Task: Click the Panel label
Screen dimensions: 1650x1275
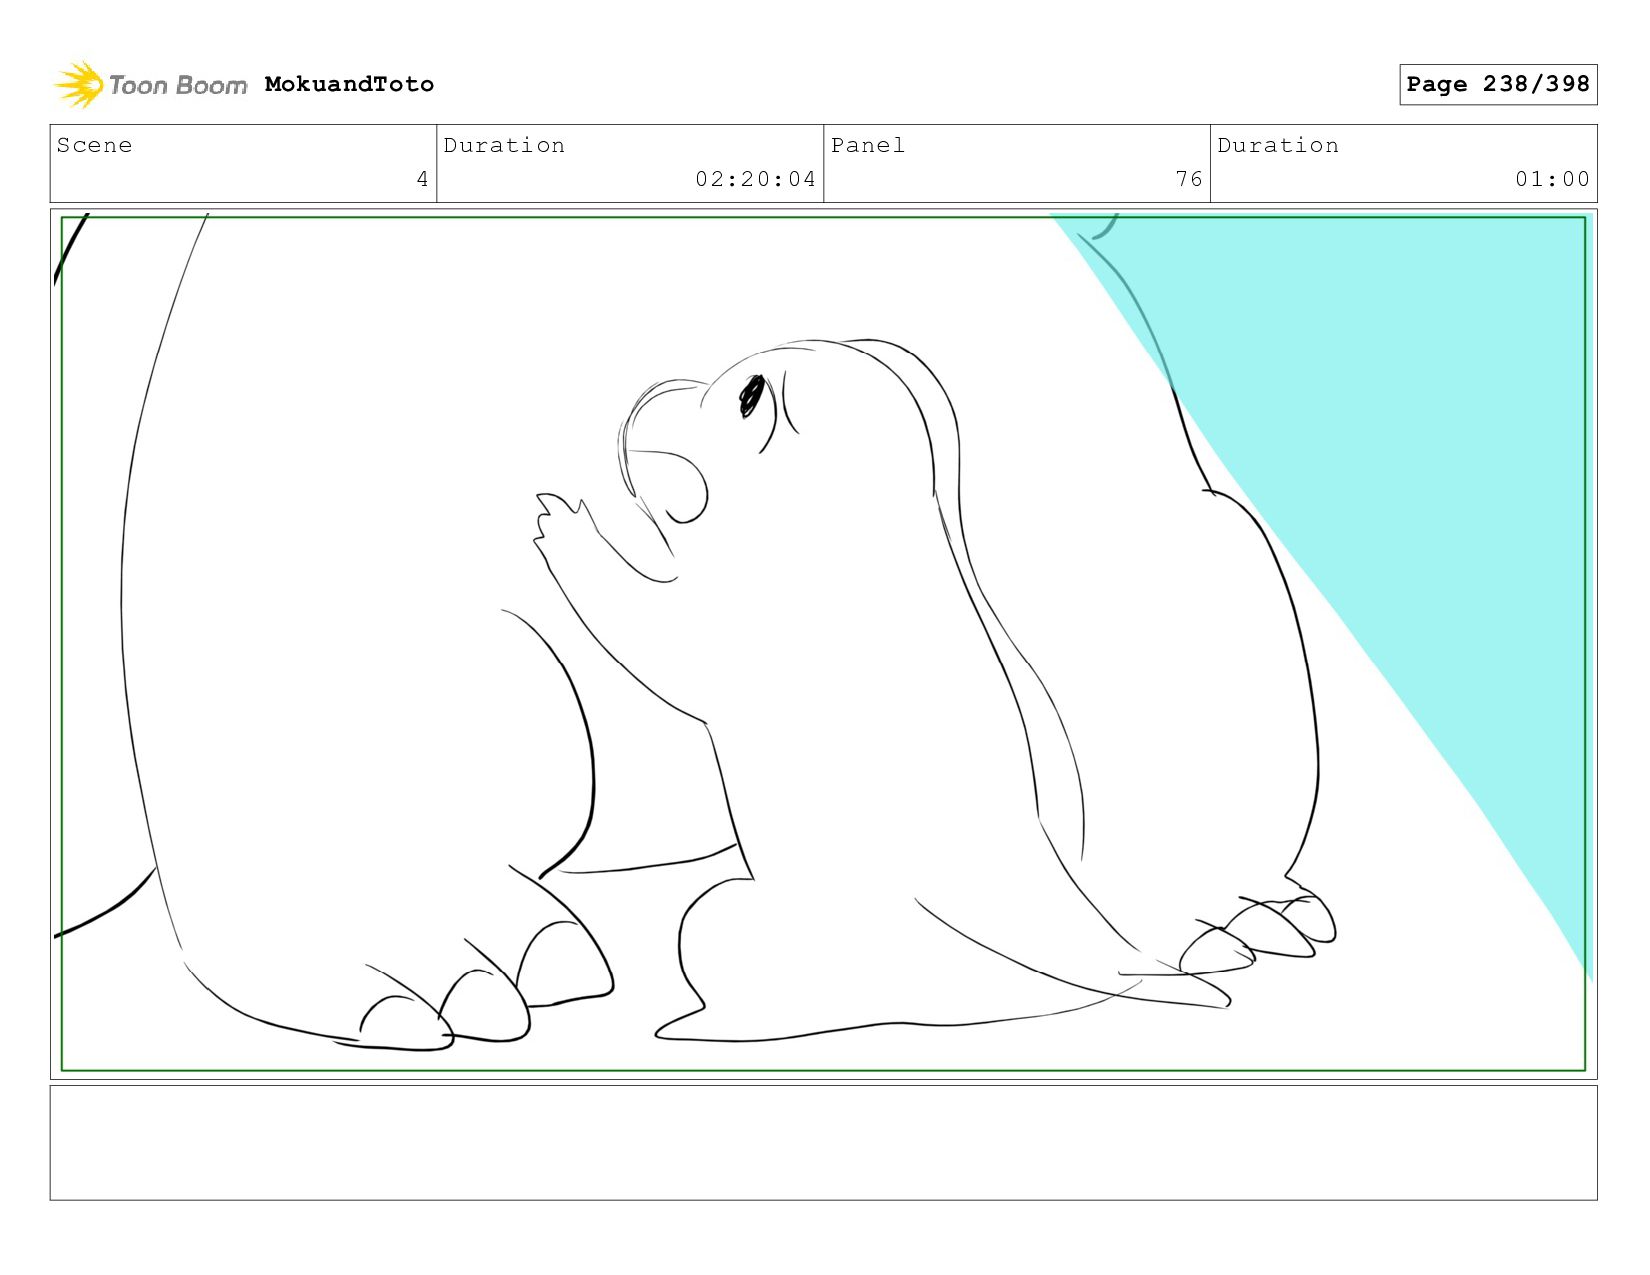Action: point(868,145)
